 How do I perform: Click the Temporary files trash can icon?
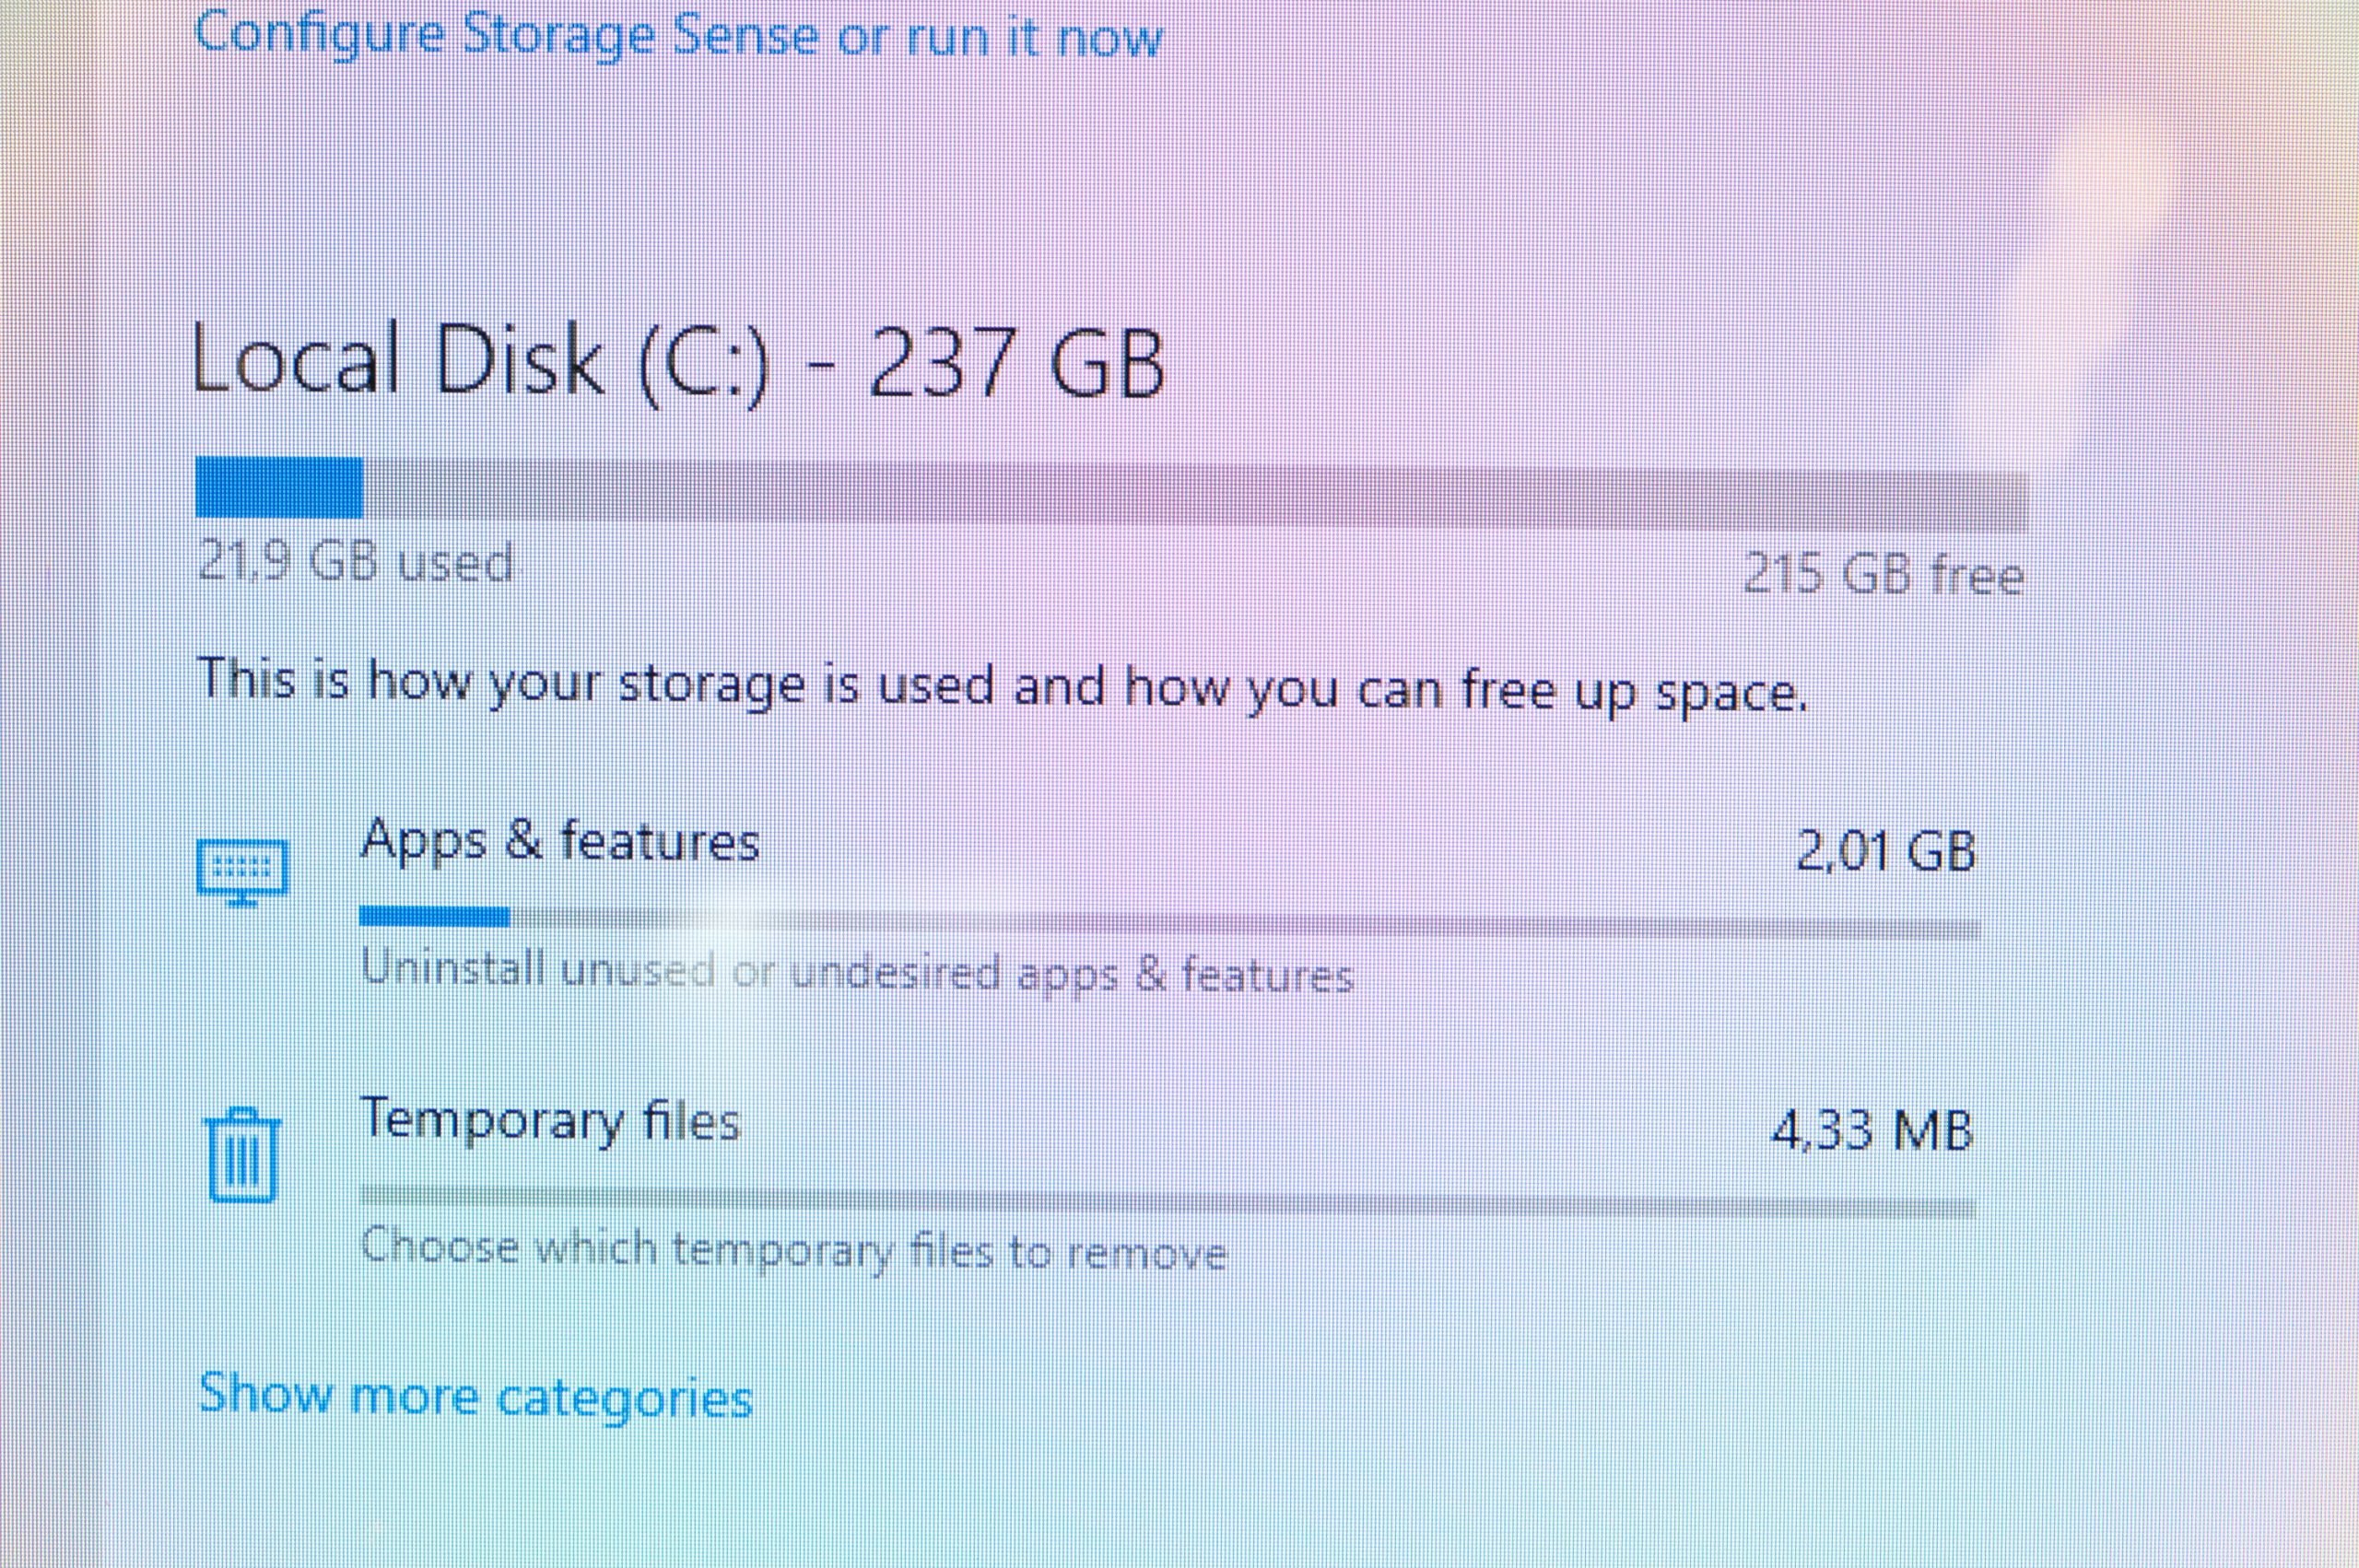242,1155
